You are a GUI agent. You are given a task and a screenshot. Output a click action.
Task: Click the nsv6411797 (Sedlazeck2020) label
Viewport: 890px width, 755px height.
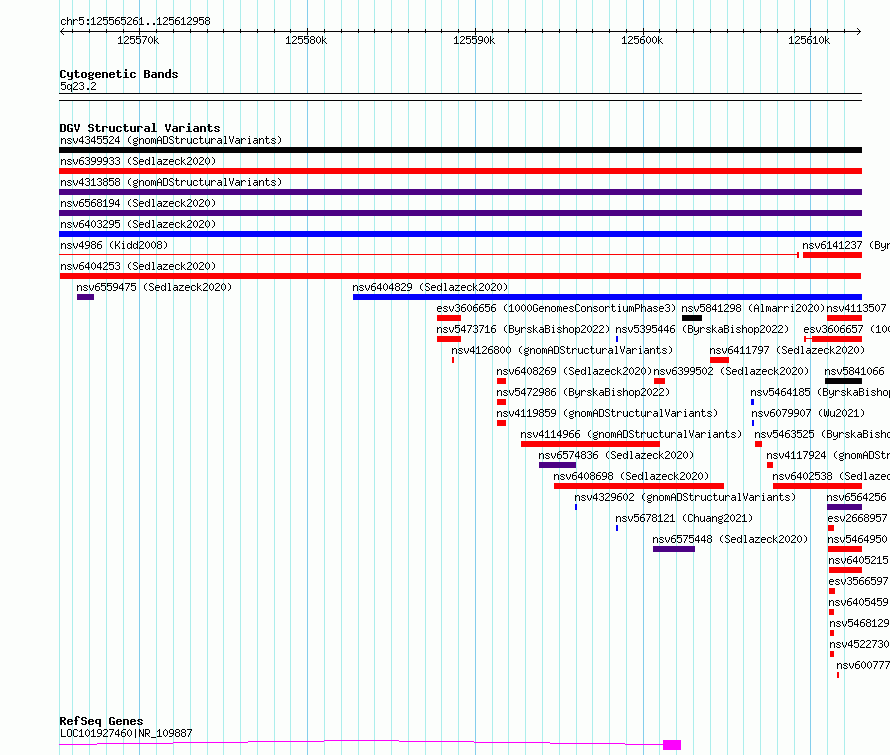coord(787,350)
